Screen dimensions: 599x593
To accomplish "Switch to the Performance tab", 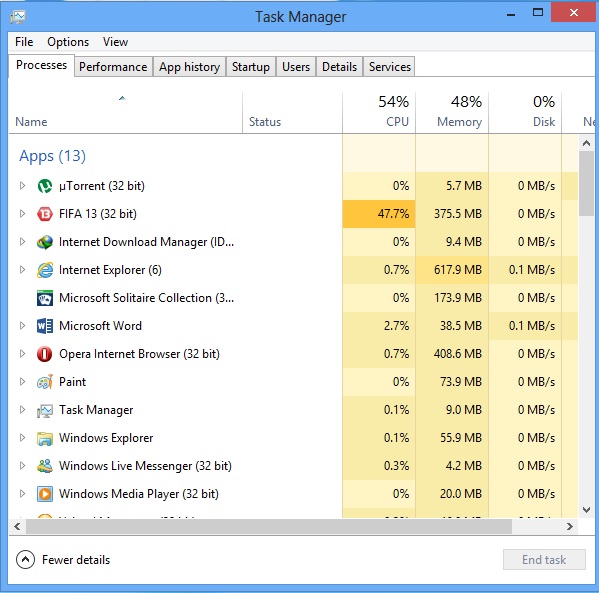I will click(113, 67).
